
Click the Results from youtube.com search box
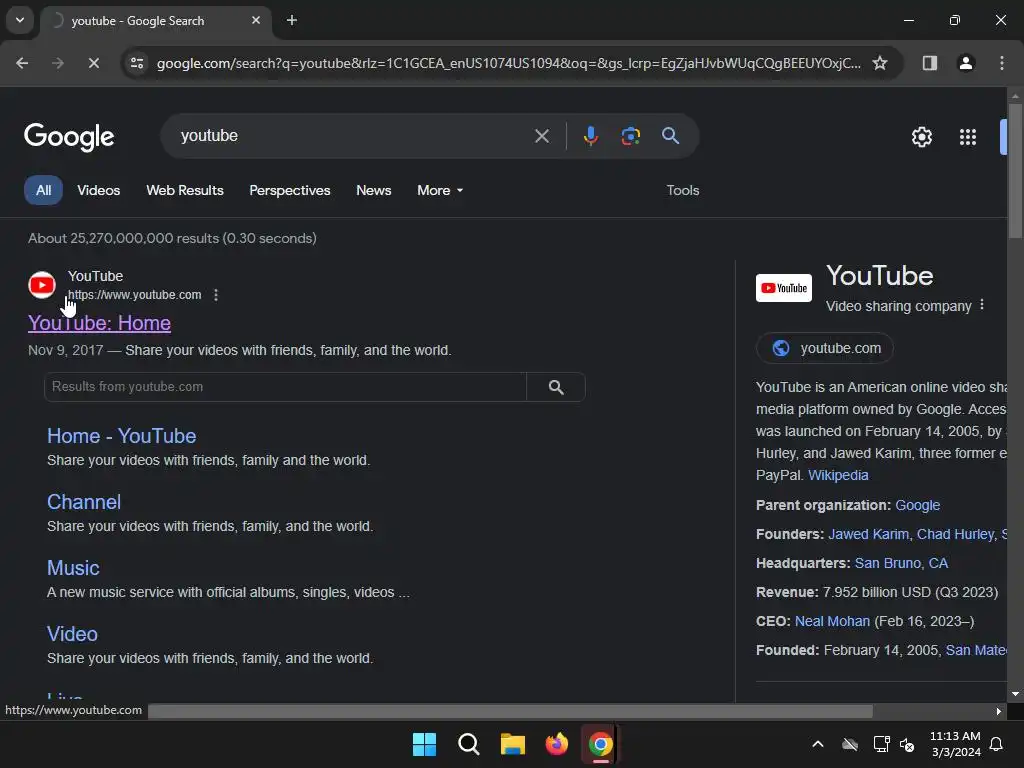coord(285,387)
